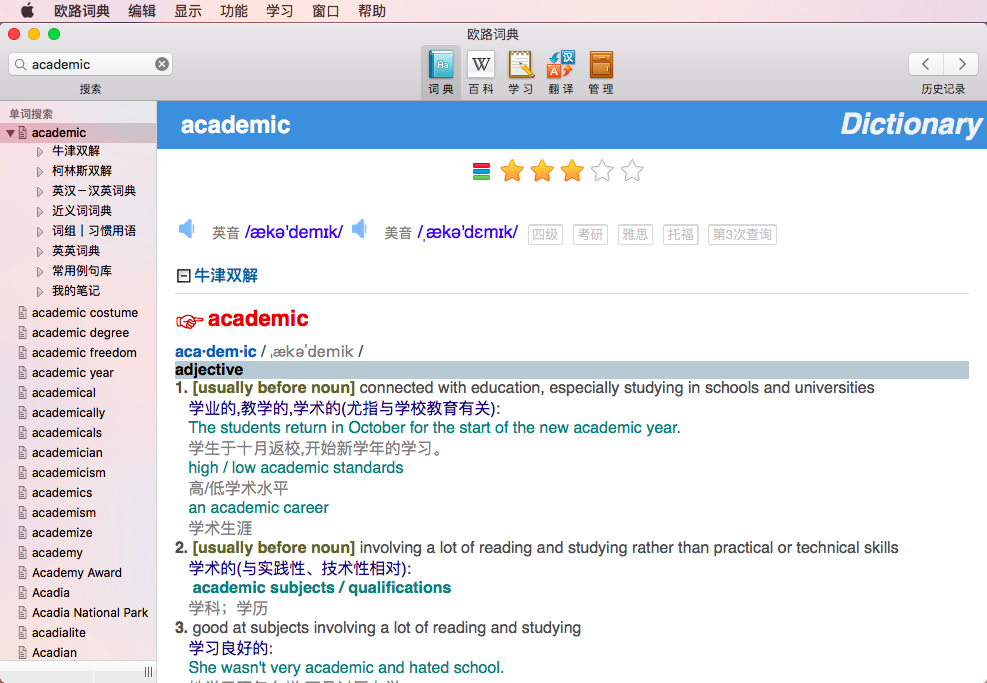Open the 欧路词典 application menu
This screenshot has width=987, height=683.
pyautogui.click(x=81, y=11)
